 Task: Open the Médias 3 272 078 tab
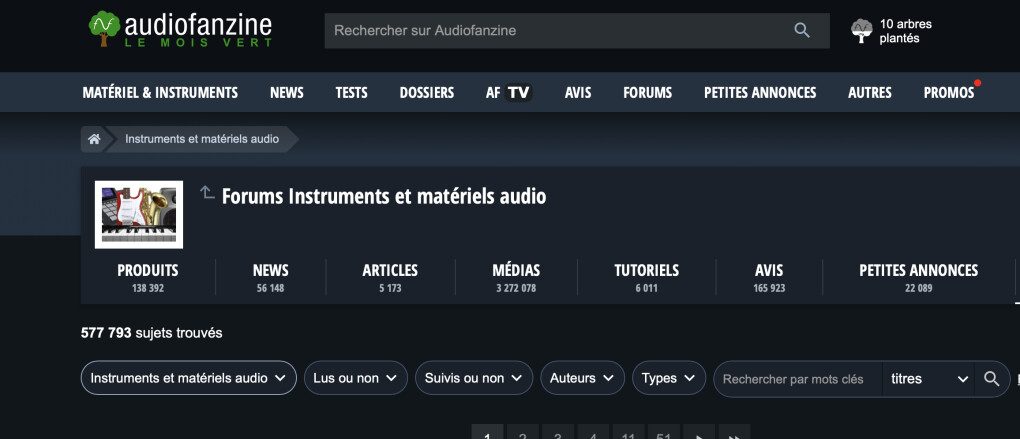[x=516, y=278]
